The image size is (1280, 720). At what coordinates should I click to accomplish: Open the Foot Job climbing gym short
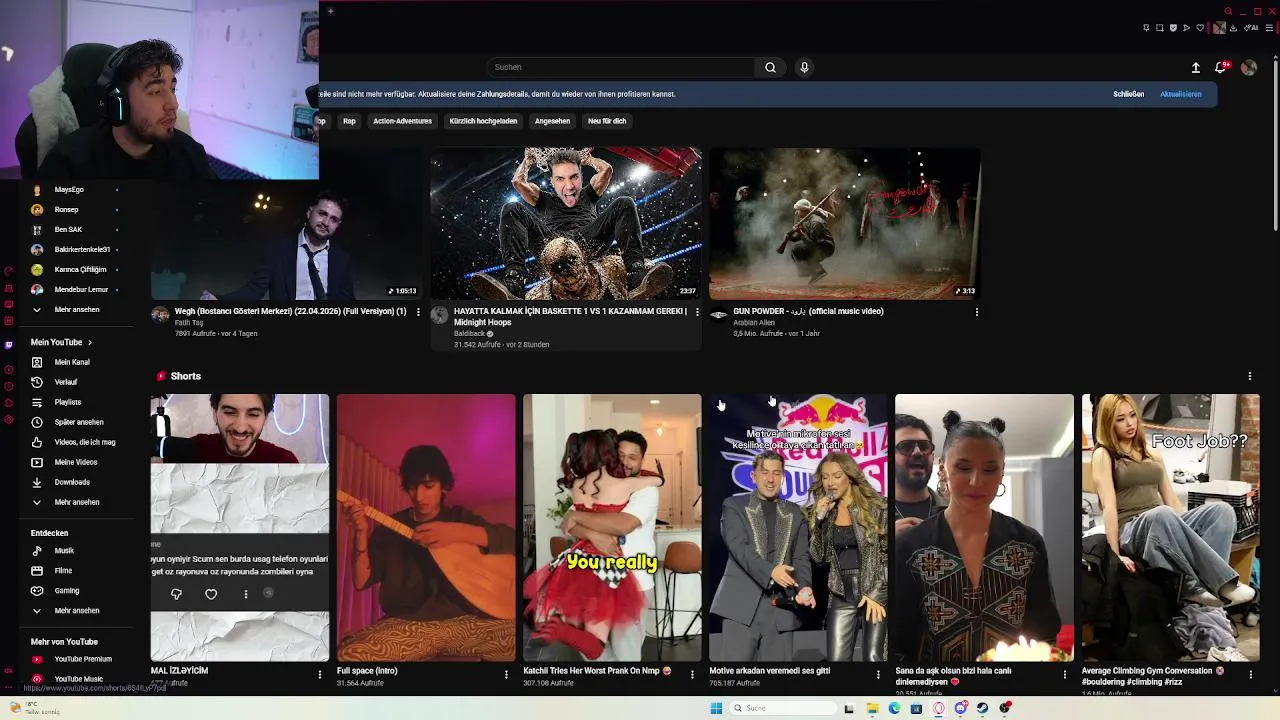click(x=1170, y=527)
